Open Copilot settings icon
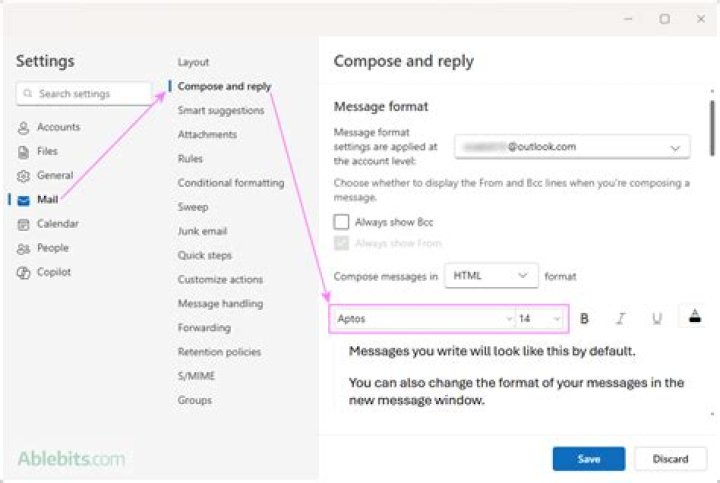 (23, 273)
